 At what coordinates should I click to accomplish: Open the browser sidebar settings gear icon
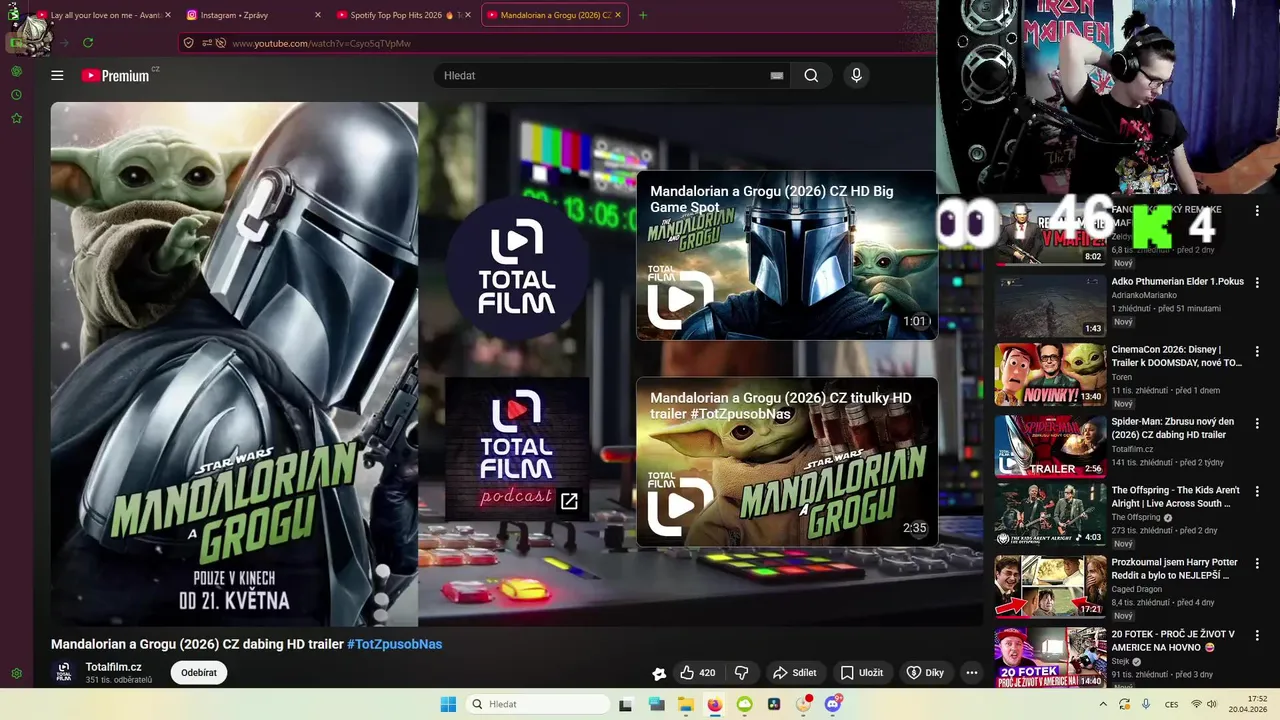point(16,673)
